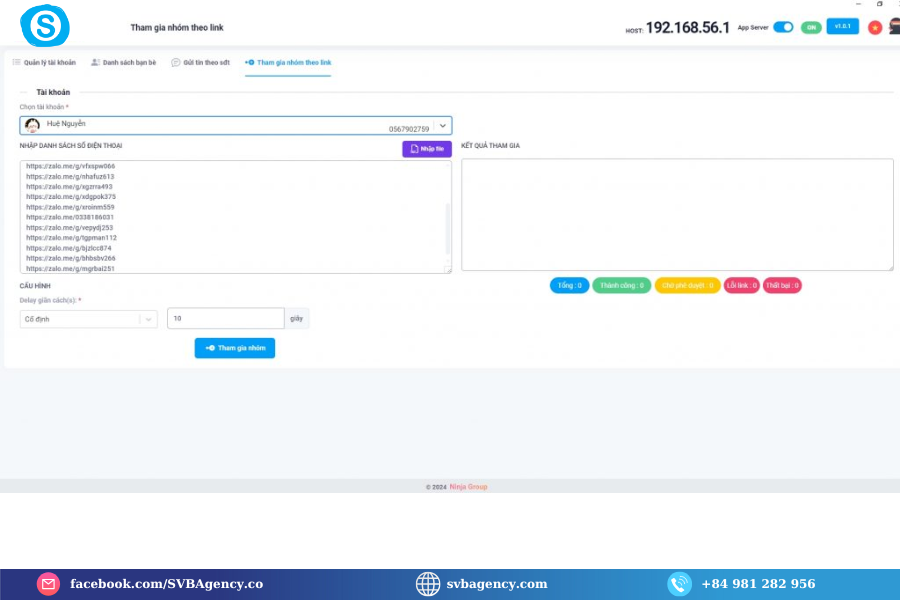Click the globe icon beside svbagency.com

pos(428,584)
